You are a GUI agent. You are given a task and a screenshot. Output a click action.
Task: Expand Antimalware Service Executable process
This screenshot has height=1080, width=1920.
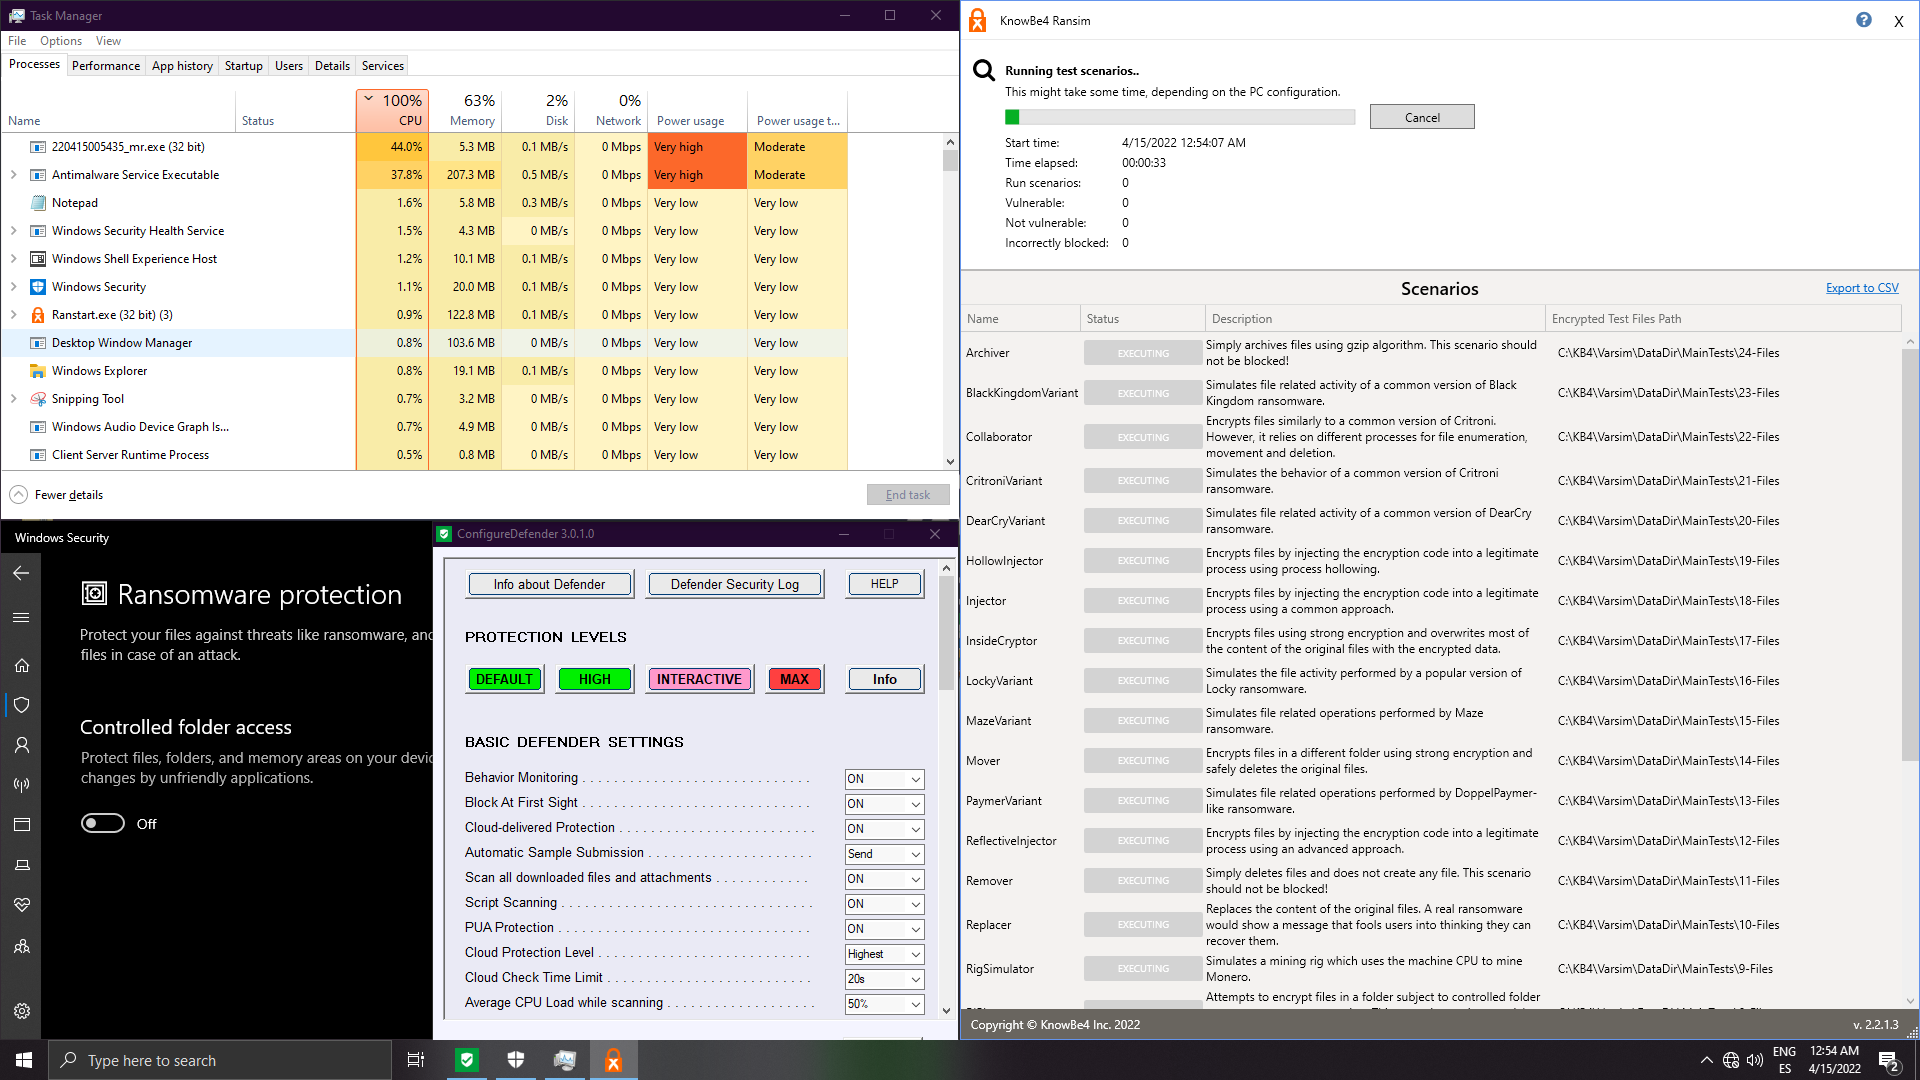click(14, 175)
